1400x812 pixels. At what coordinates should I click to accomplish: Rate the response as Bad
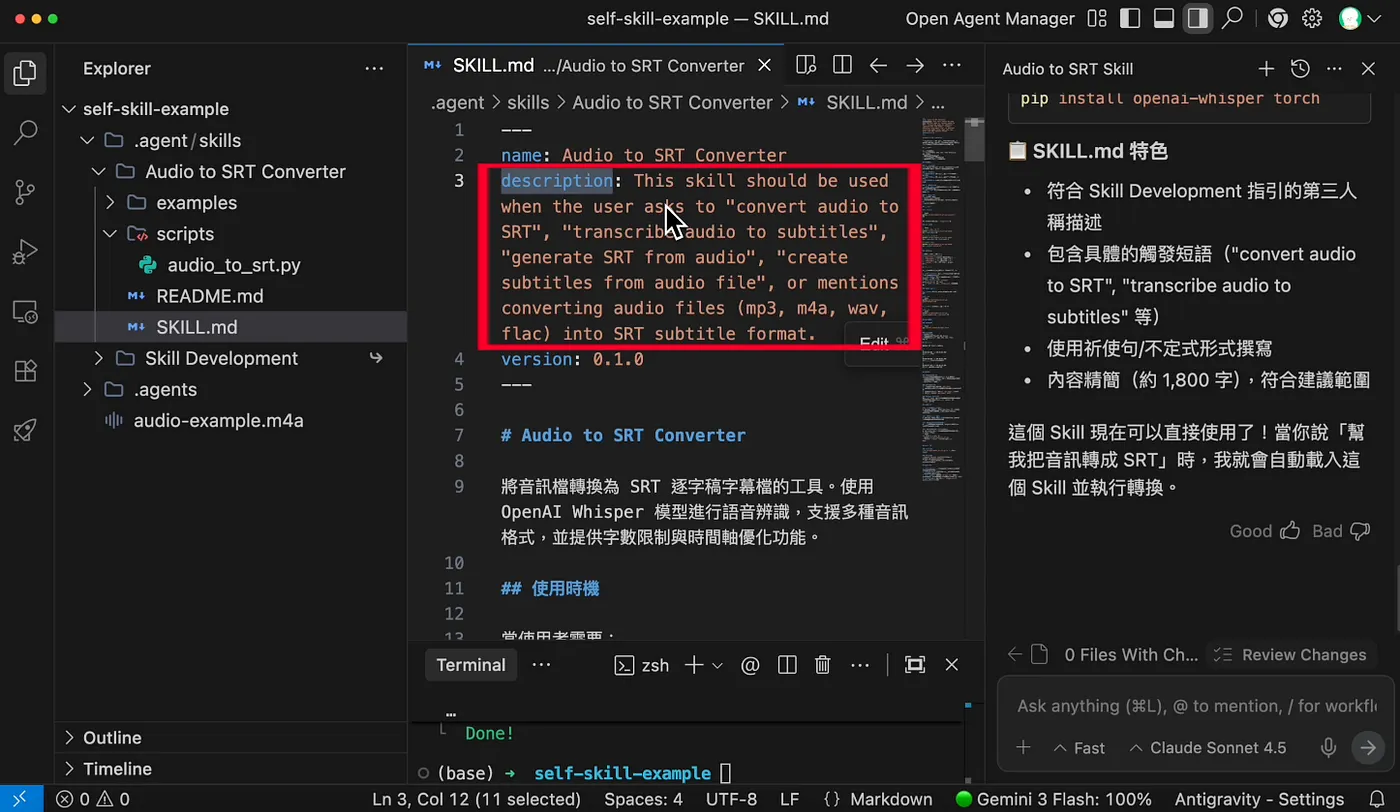coord(1341,531)
